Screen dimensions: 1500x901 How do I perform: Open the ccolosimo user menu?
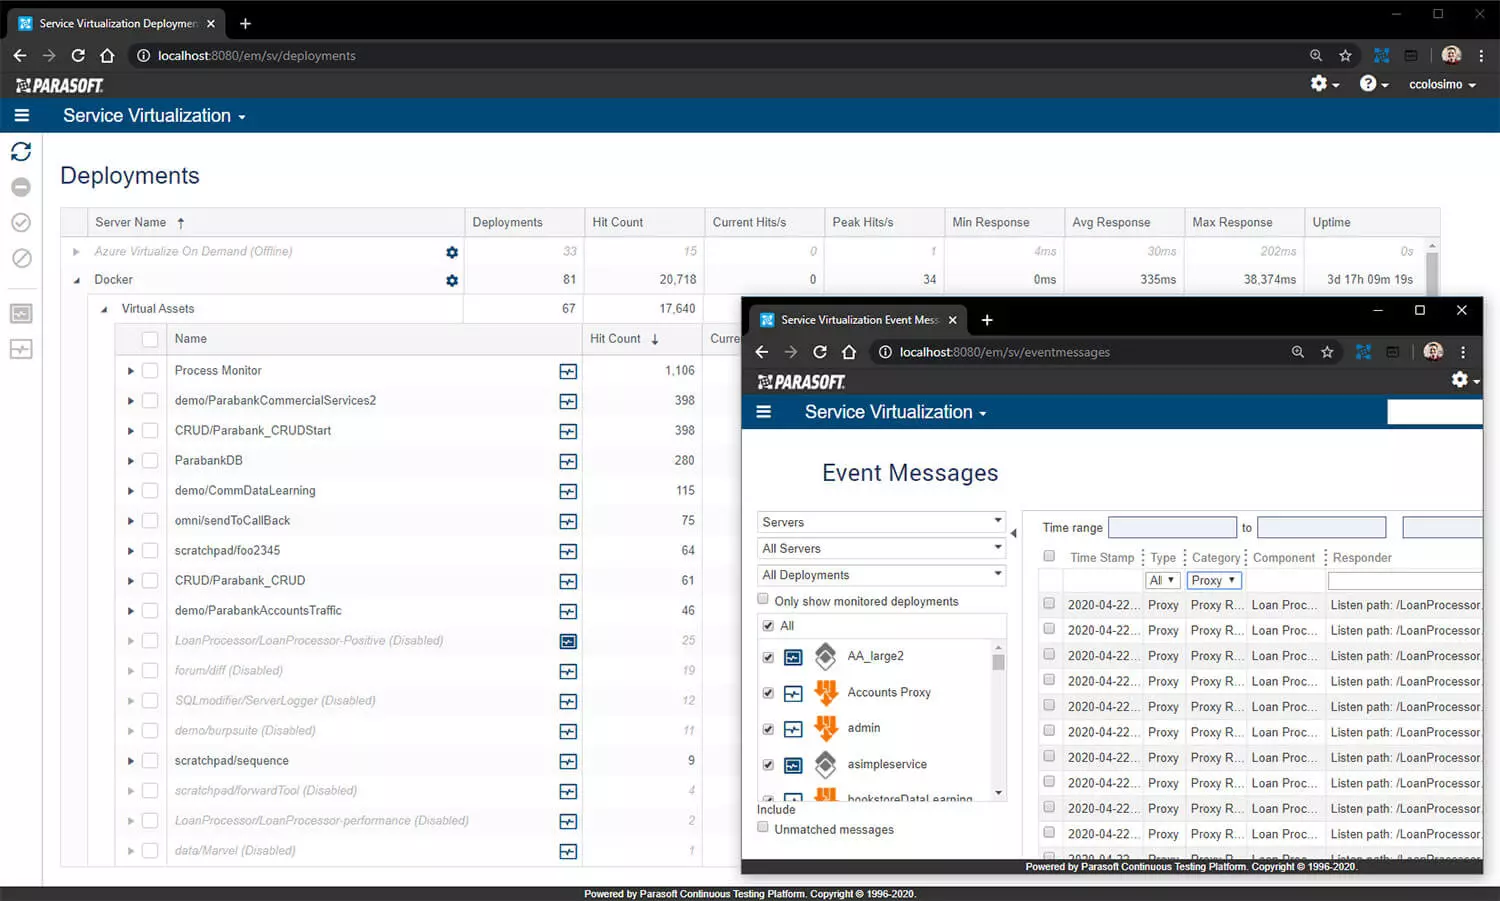(1442, 84)
